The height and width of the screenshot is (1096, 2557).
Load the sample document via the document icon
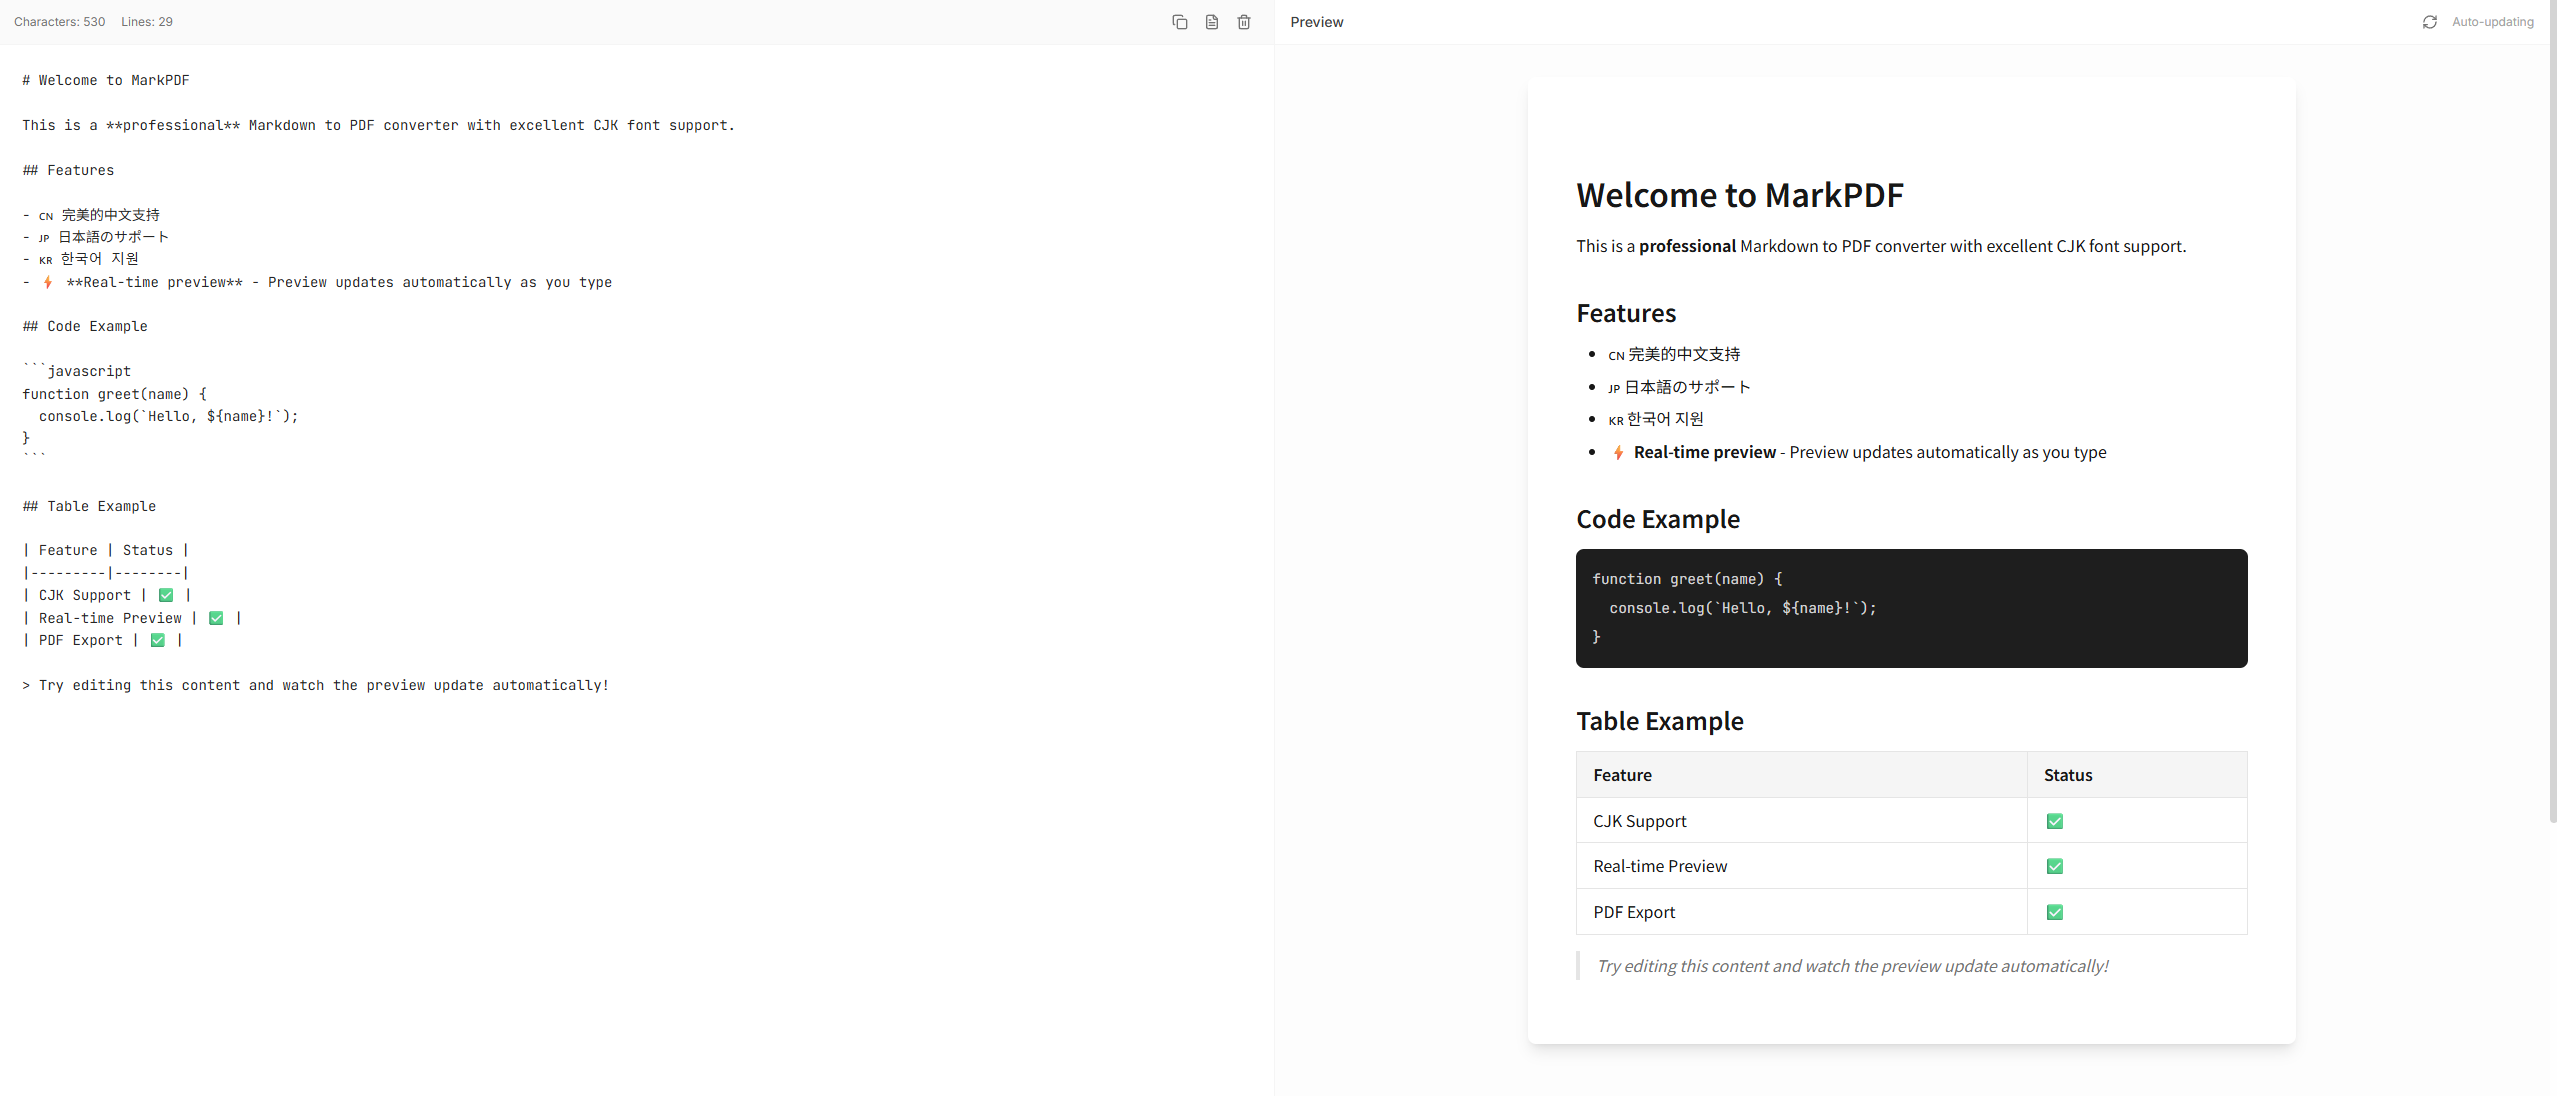tap(1211, 21)
